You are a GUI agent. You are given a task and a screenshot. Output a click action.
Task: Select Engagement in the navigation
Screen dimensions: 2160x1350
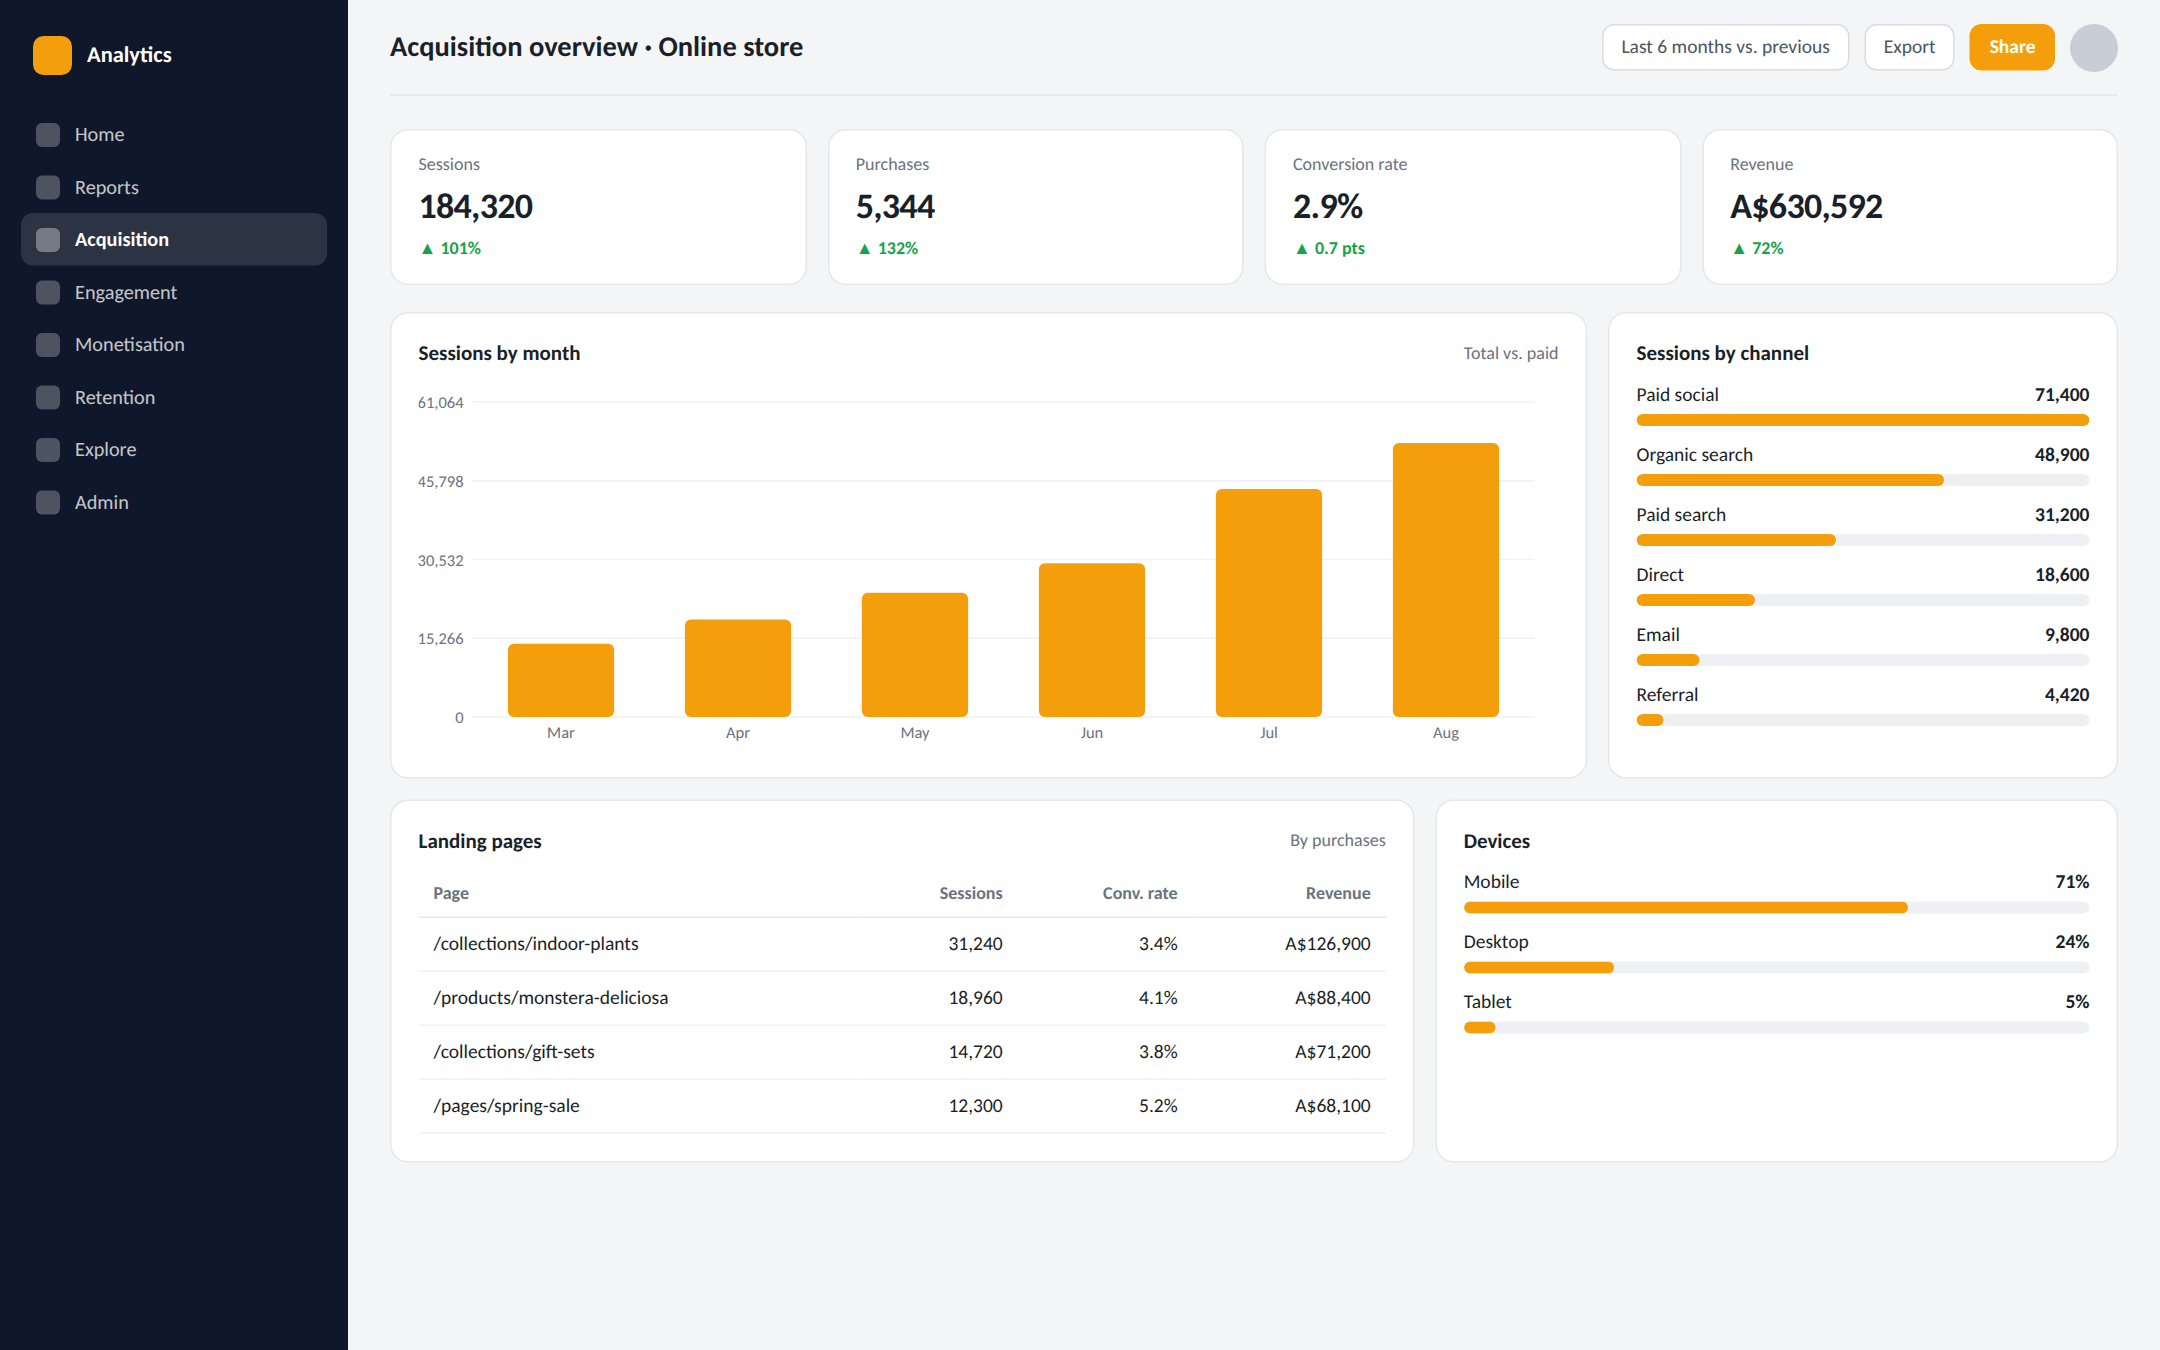pyautogui.click(x=174, y=292)
